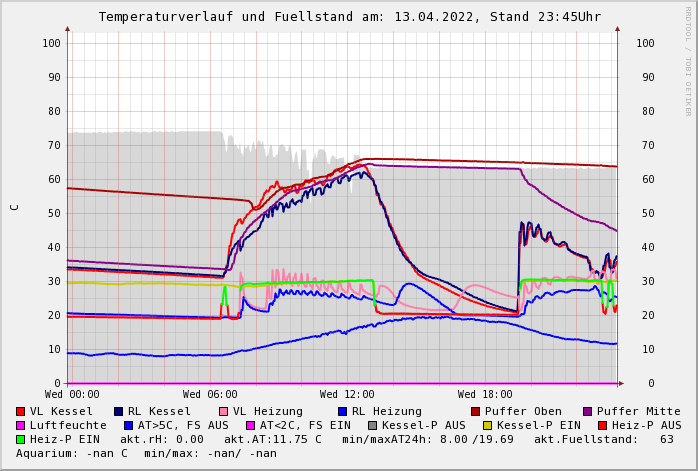This screenshot has height=471, width=698.
Task: Click the blue RL Heizung legend swatch
Action: click(343, 411)
